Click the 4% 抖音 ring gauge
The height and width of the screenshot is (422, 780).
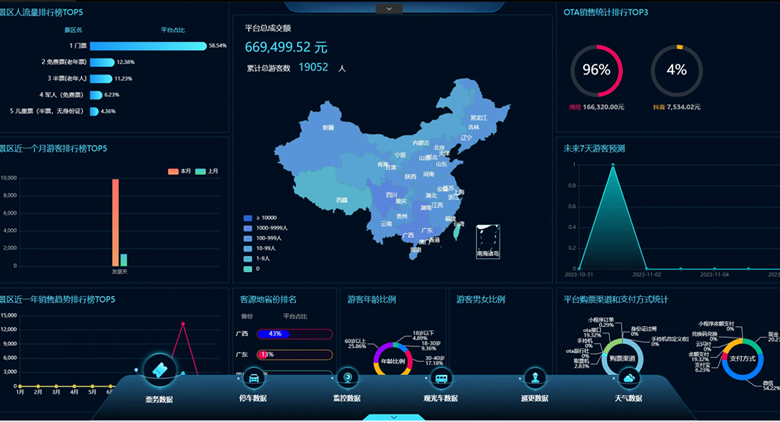click(676, 70)
